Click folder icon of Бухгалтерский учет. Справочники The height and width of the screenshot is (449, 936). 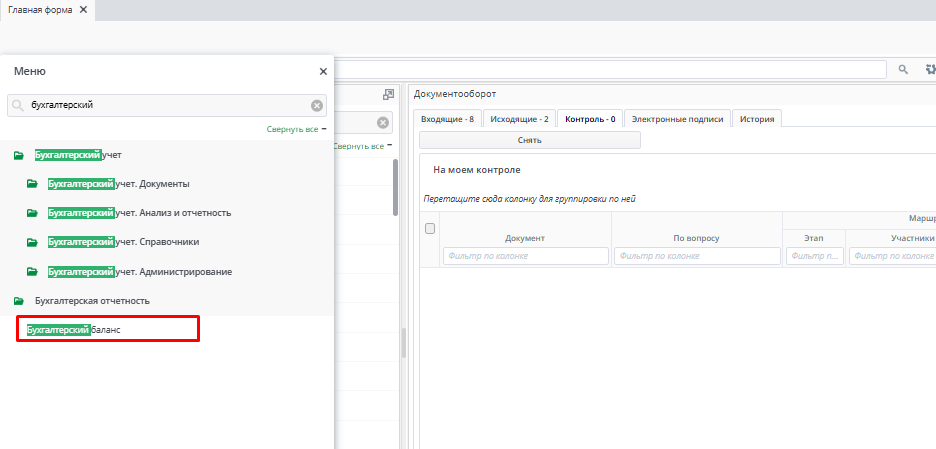tap(32, 242)
